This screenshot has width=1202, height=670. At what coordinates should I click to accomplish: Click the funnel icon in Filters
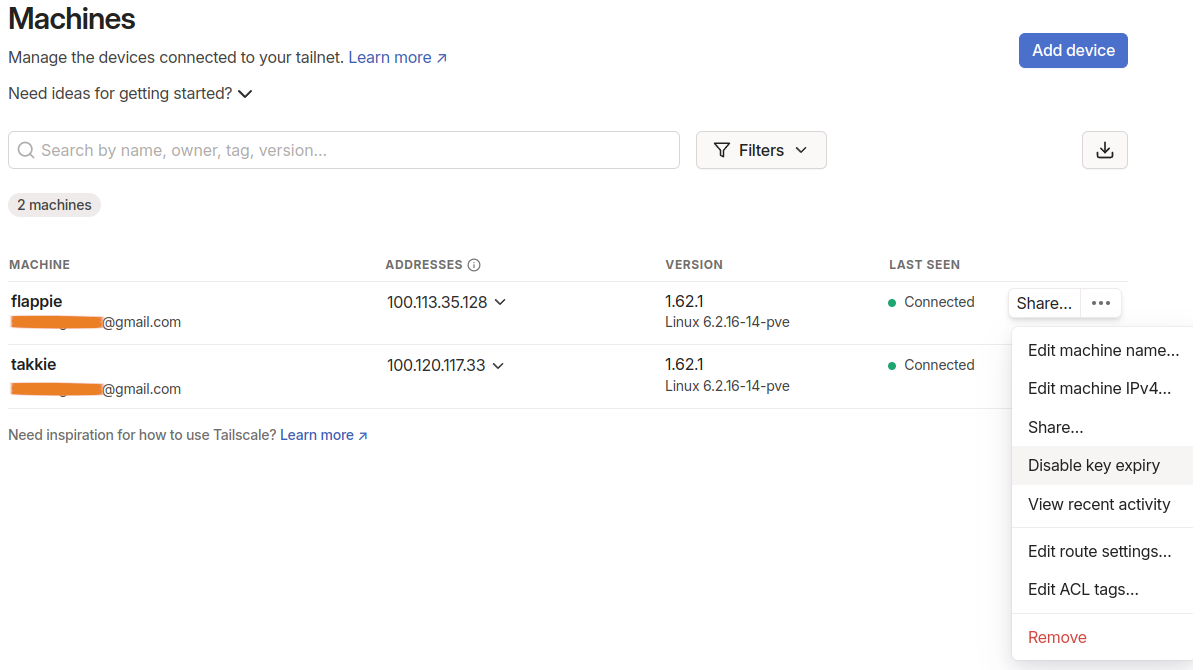coord(722,150)
